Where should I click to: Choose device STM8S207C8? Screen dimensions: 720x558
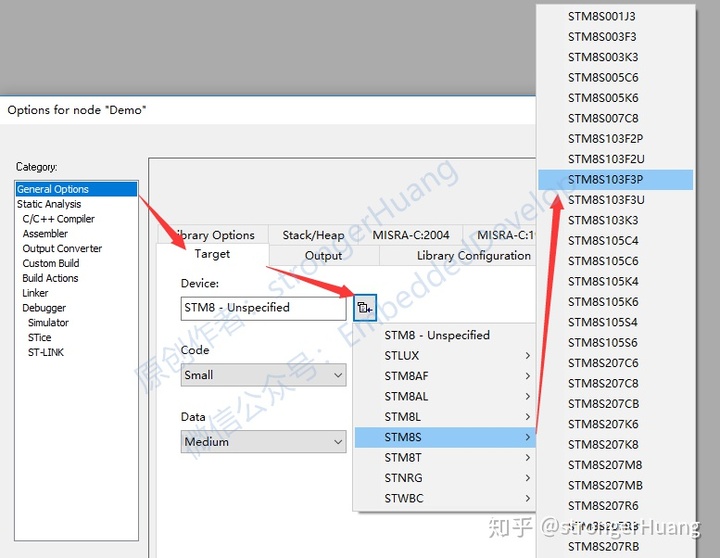coord(615,383)
